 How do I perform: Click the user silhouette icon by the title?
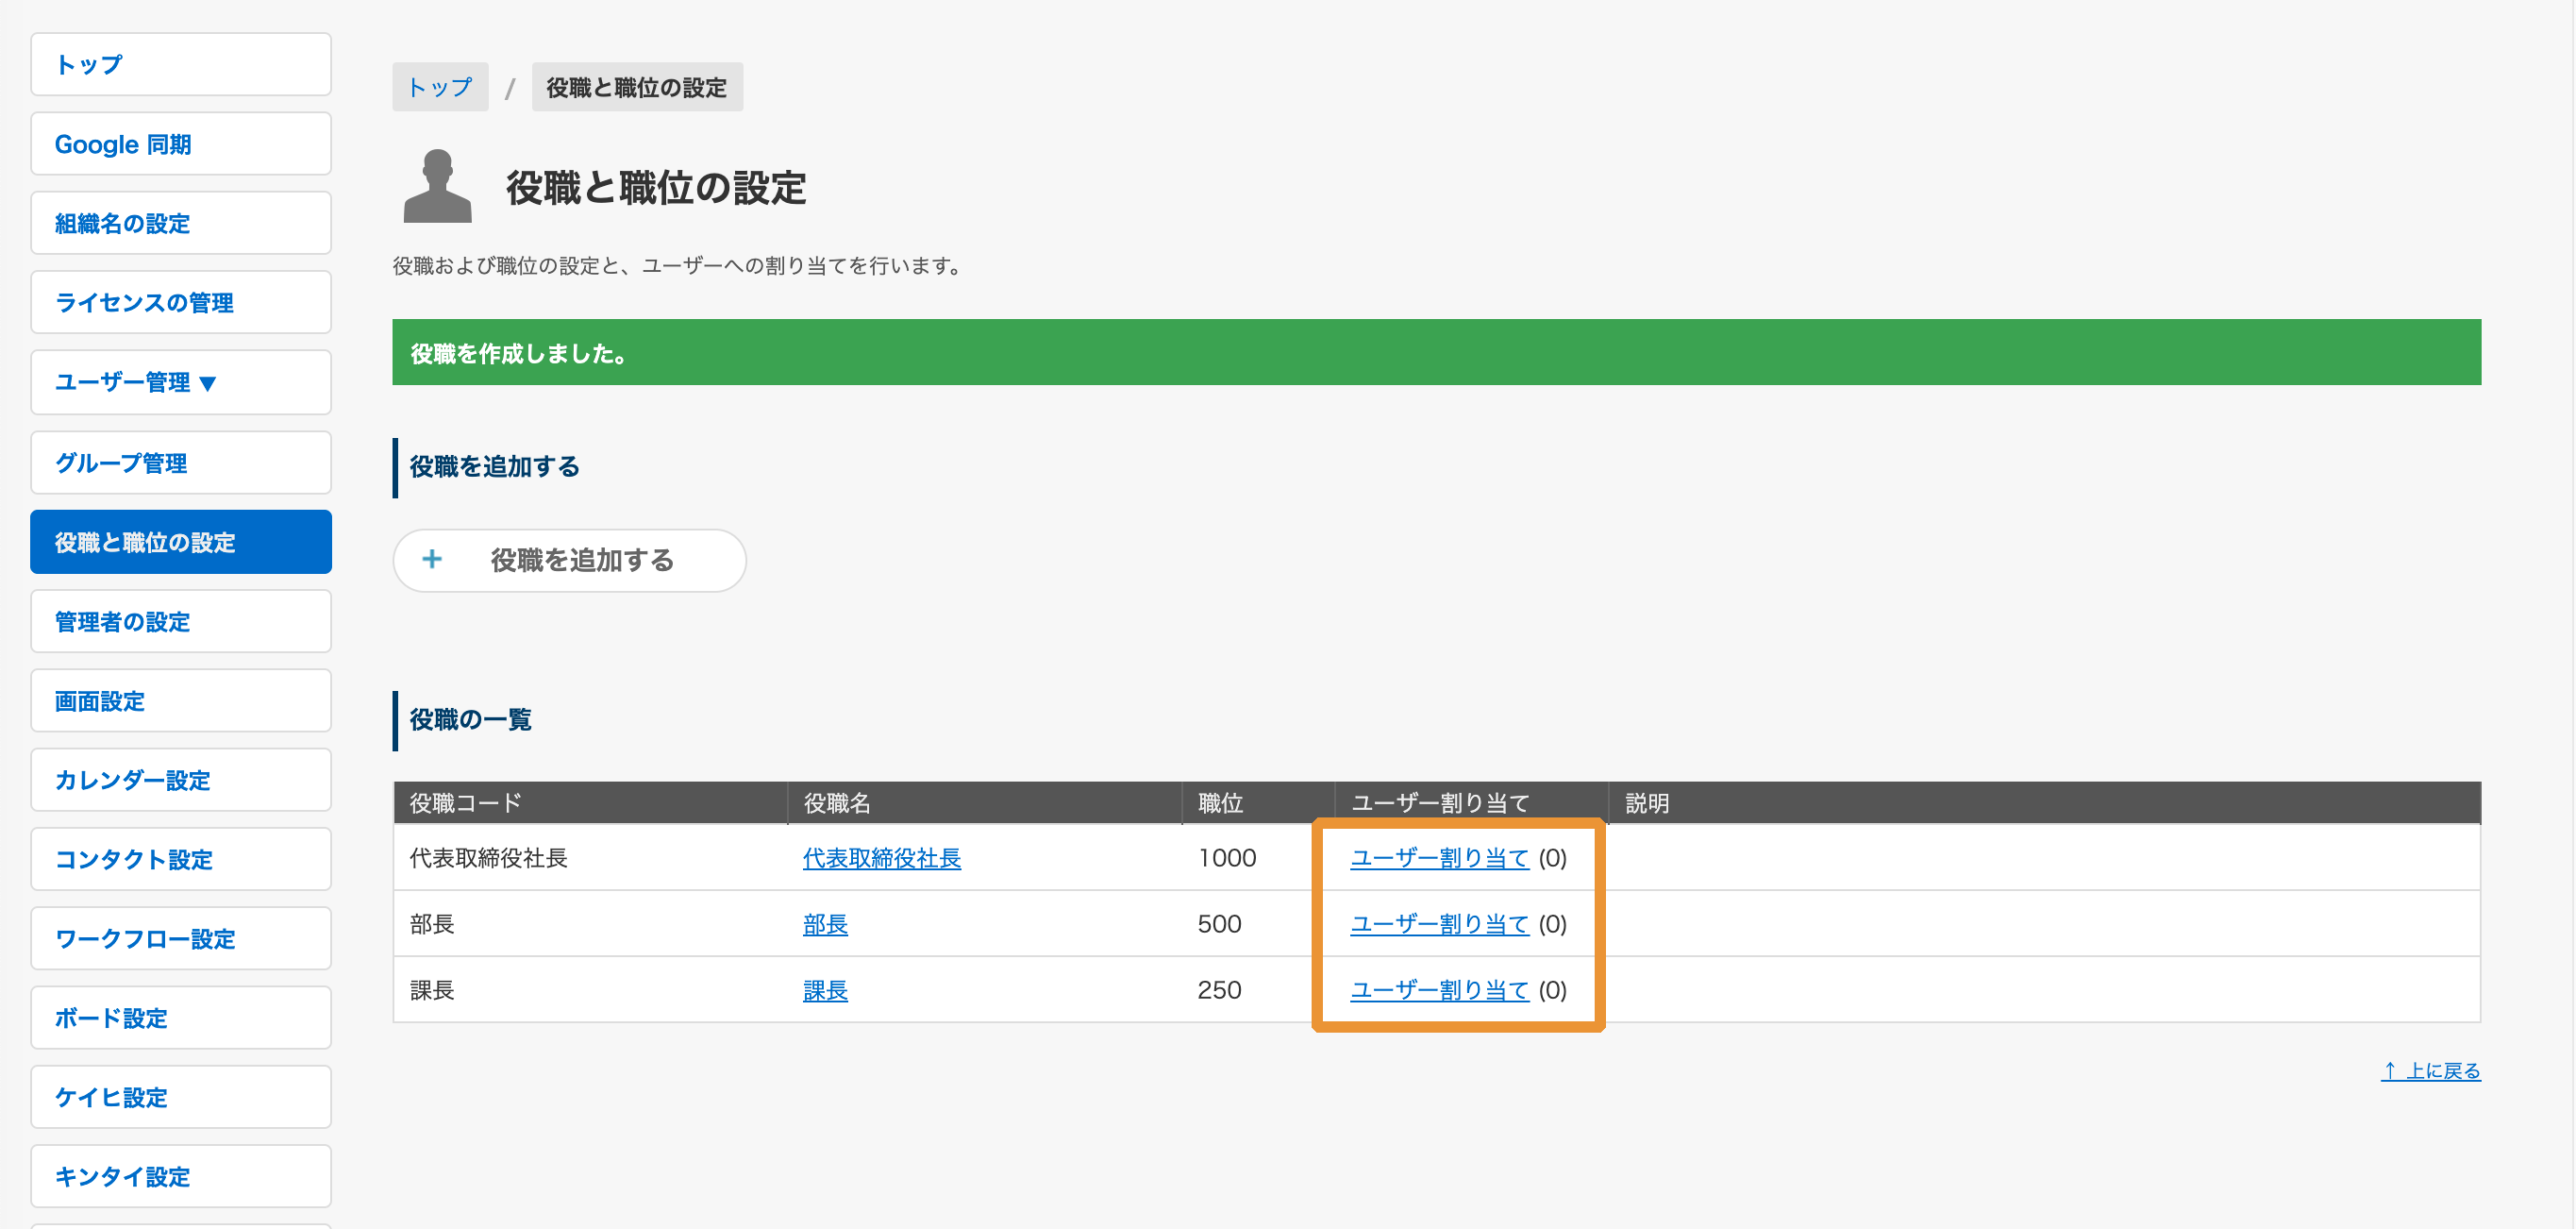(437, 186)
